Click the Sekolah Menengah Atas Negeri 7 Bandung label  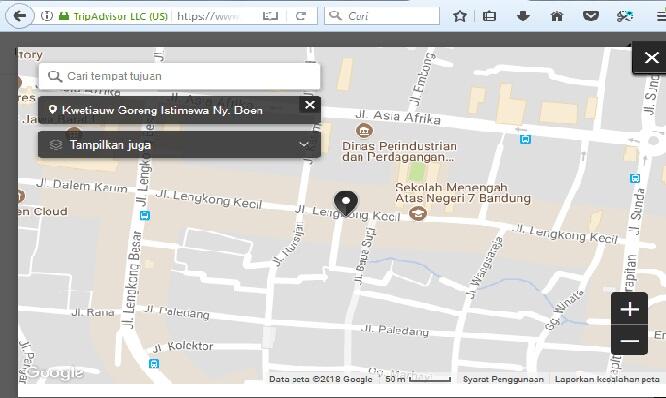pyautogui.click(x=463, y=193)
